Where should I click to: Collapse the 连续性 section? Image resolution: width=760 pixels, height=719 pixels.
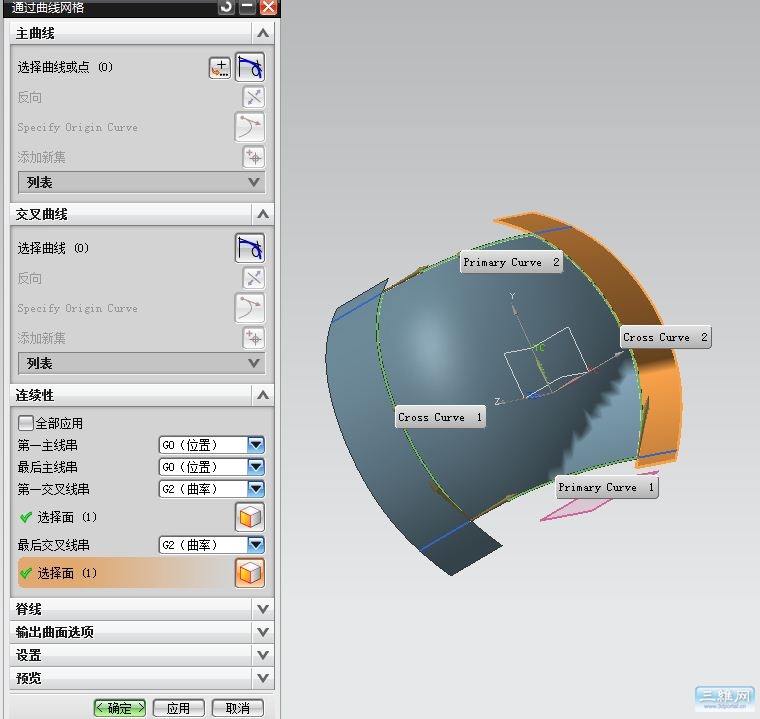click(263, 395)
